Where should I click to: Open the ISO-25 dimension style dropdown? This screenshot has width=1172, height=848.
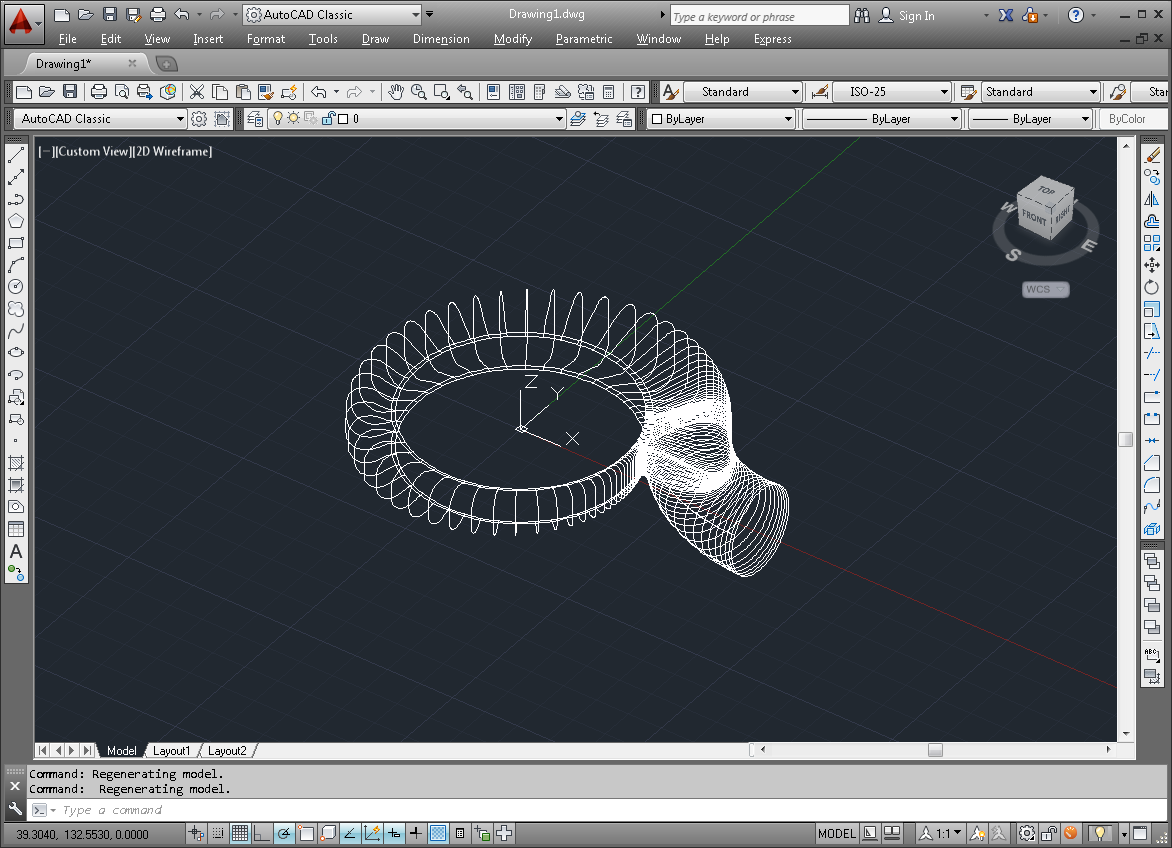tap(944, 92)
